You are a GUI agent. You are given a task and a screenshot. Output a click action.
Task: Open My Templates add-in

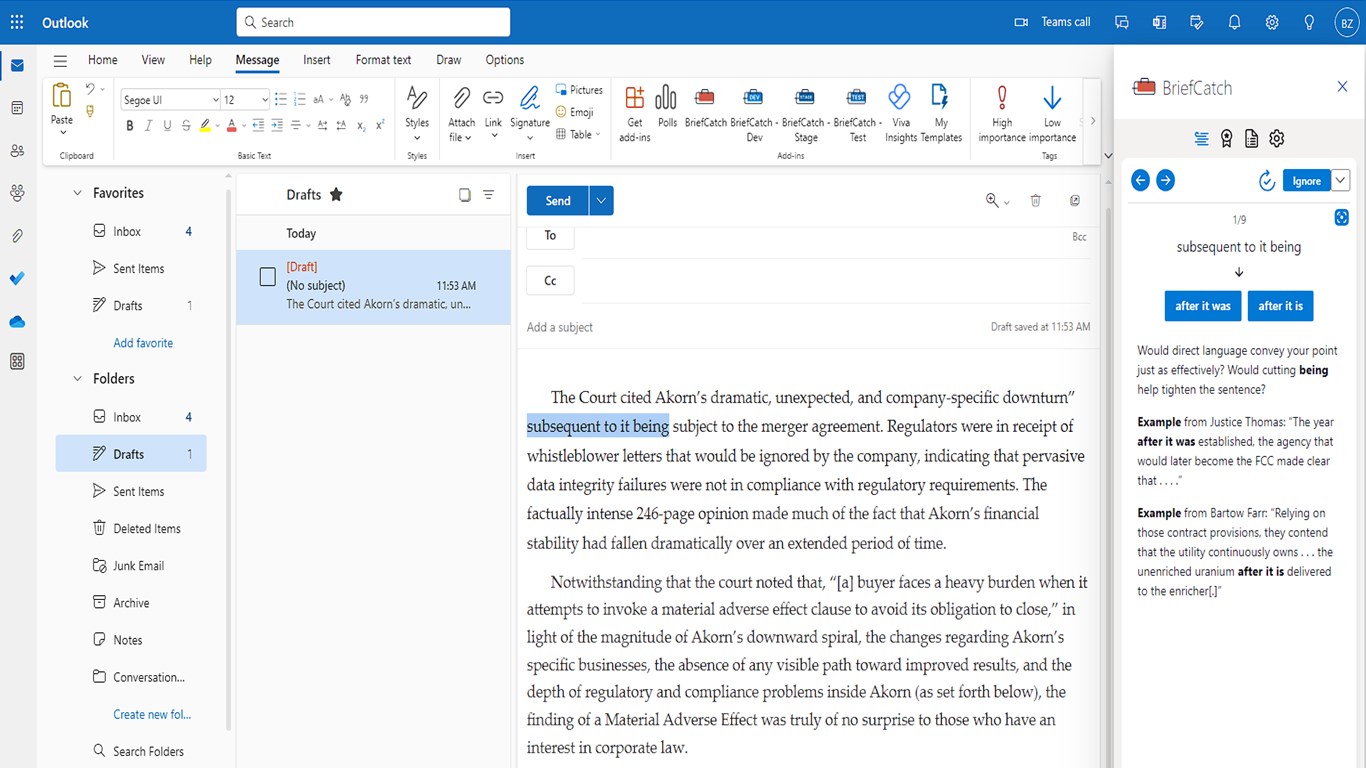[940, 113]
